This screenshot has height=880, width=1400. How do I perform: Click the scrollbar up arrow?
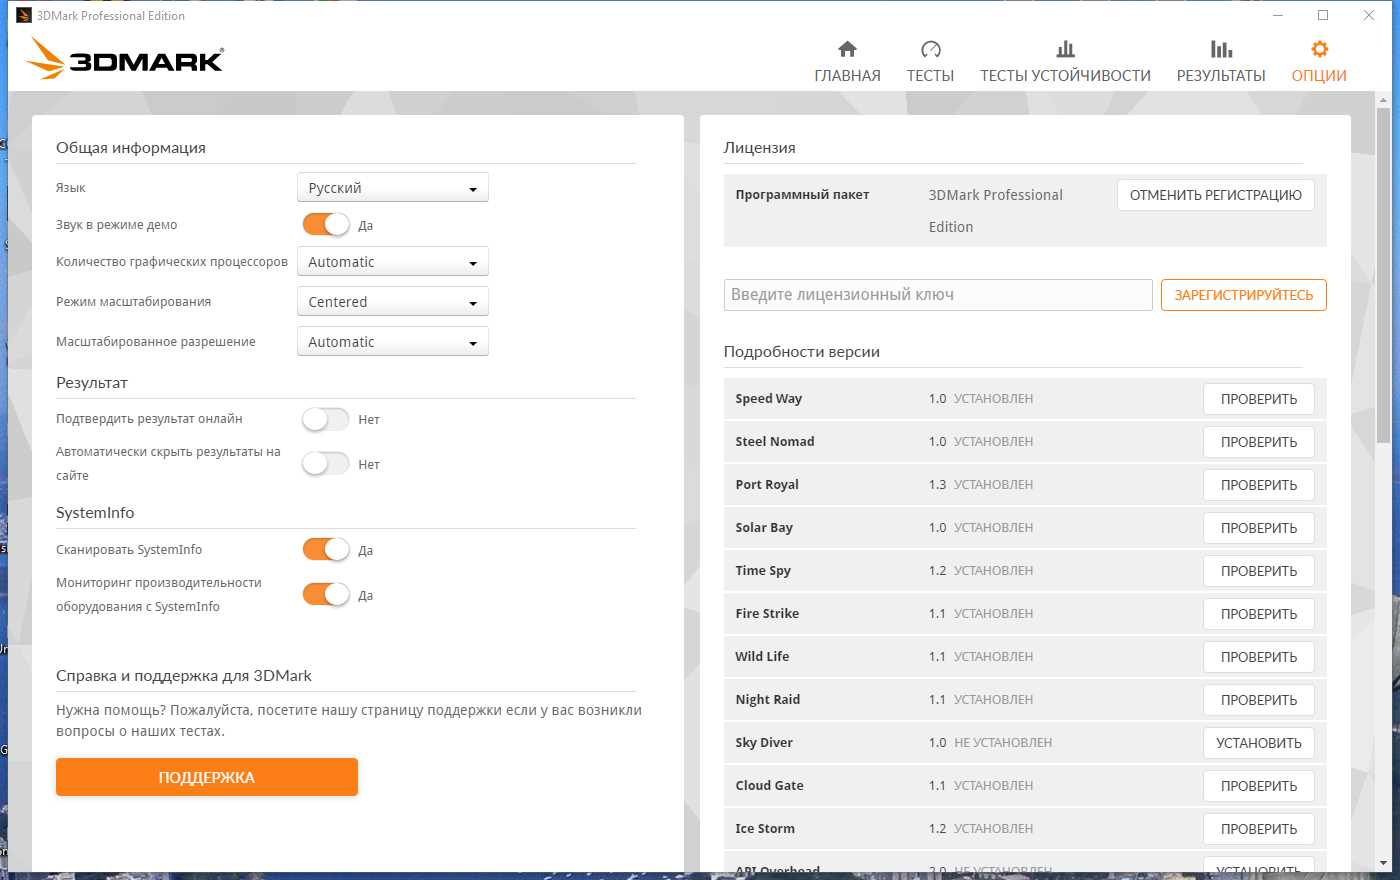point(1384,100)
